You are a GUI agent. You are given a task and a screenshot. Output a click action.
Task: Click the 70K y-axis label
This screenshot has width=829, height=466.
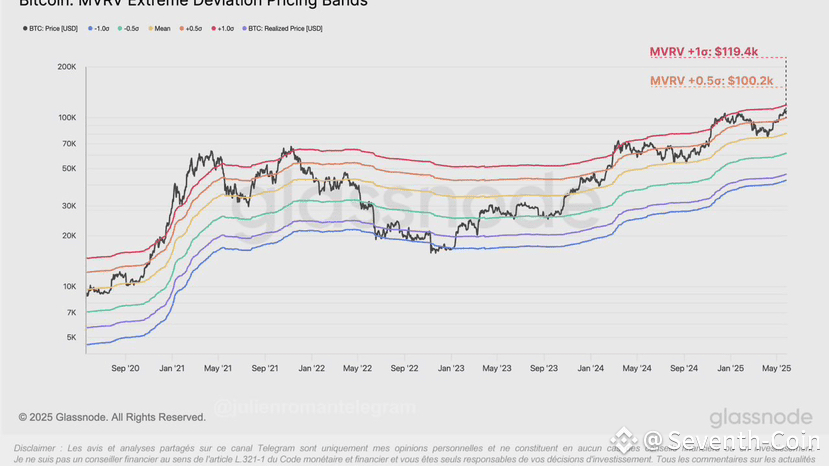[x=69, y=144]
